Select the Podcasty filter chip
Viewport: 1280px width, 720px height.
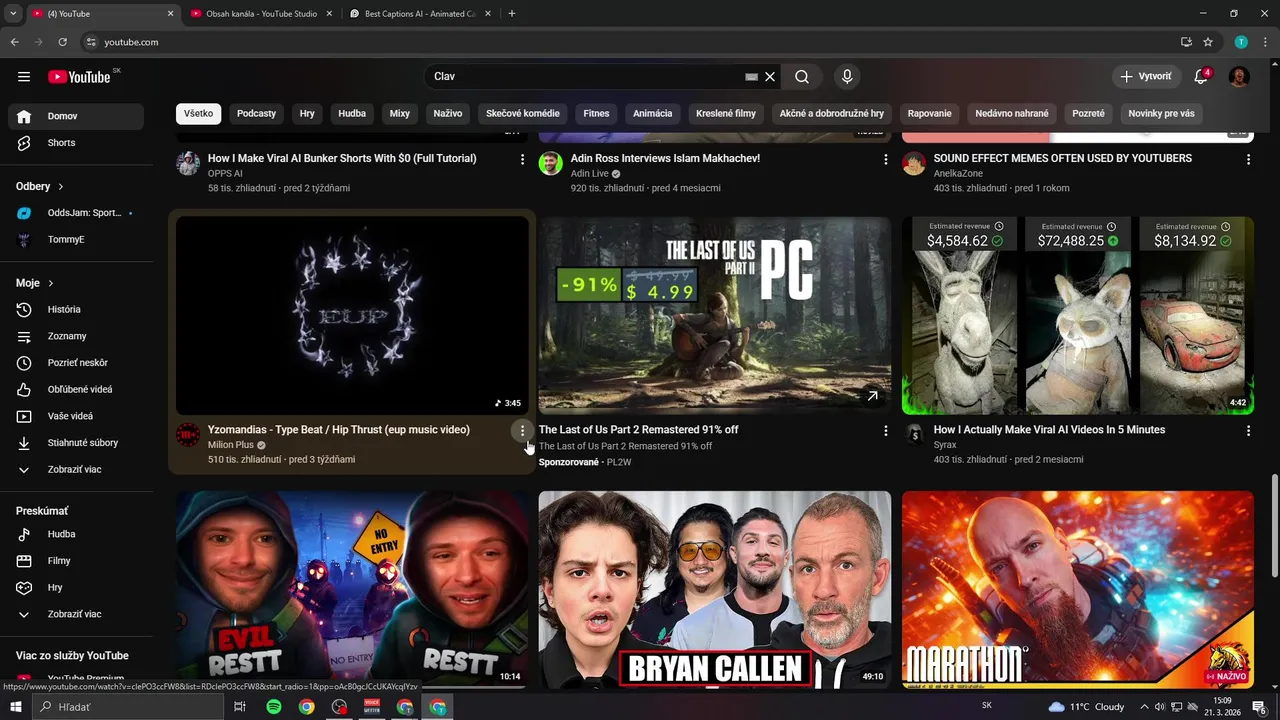(256, 114)
